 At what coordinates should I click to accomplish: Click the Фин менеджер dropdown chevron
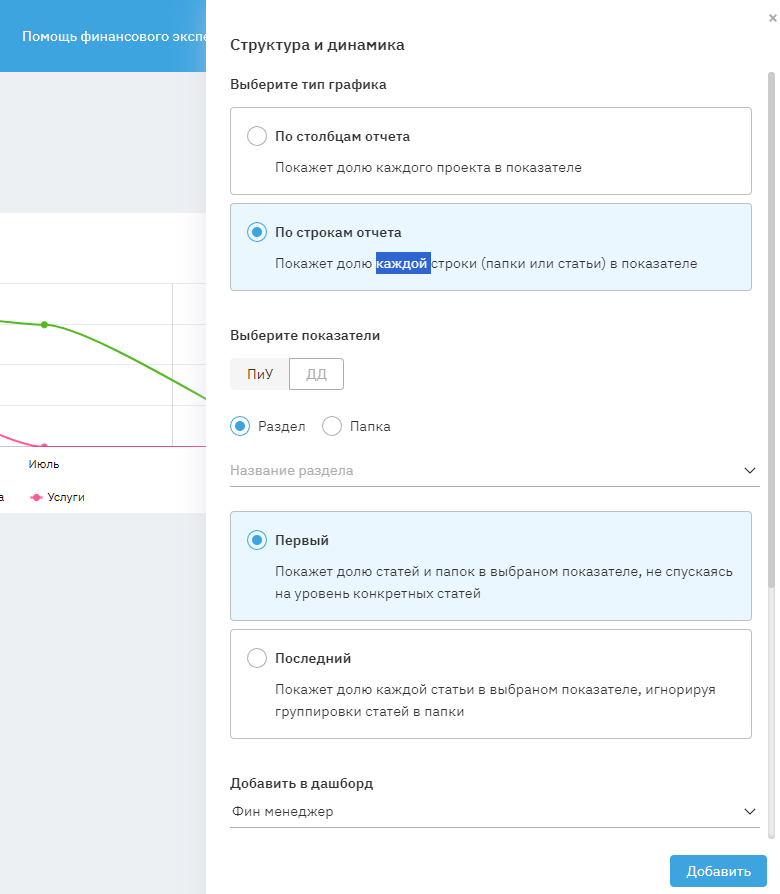tap(750, 812)
